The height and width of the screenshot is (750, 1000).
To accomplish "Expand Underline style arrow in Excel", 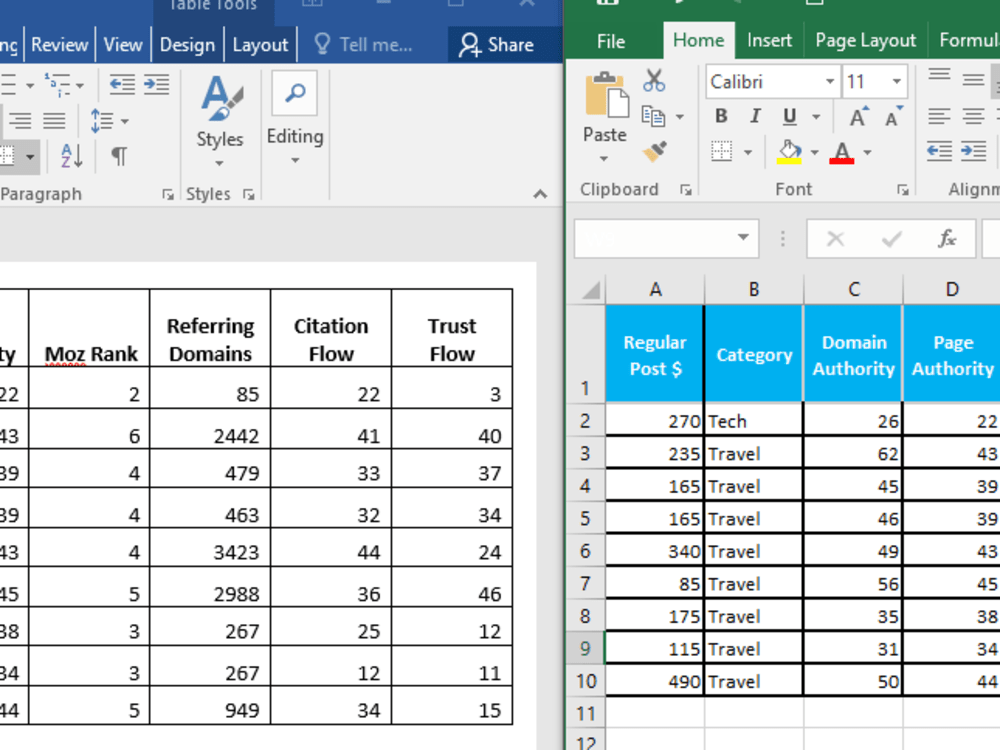I will pyautogui.click(x=816, y=117).
